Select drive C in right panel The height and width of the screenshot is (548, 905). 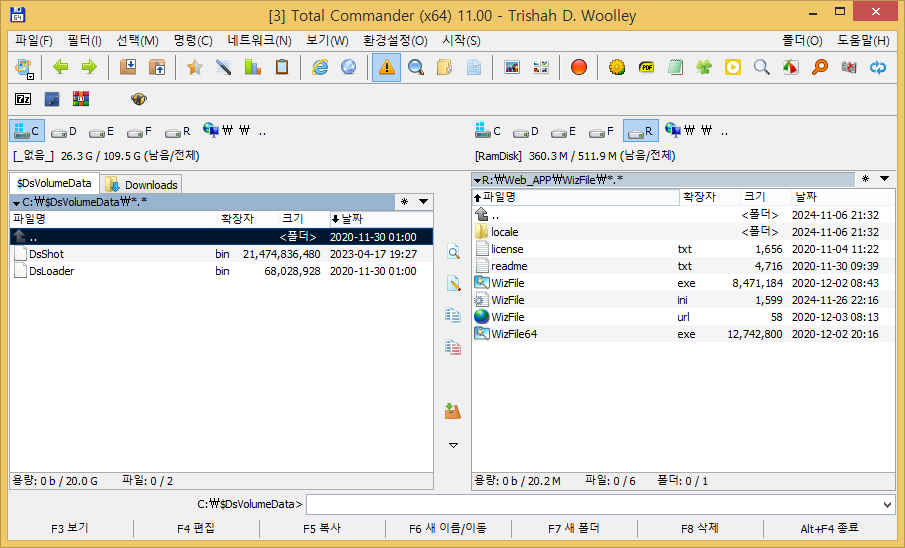(x=488, y=131)
